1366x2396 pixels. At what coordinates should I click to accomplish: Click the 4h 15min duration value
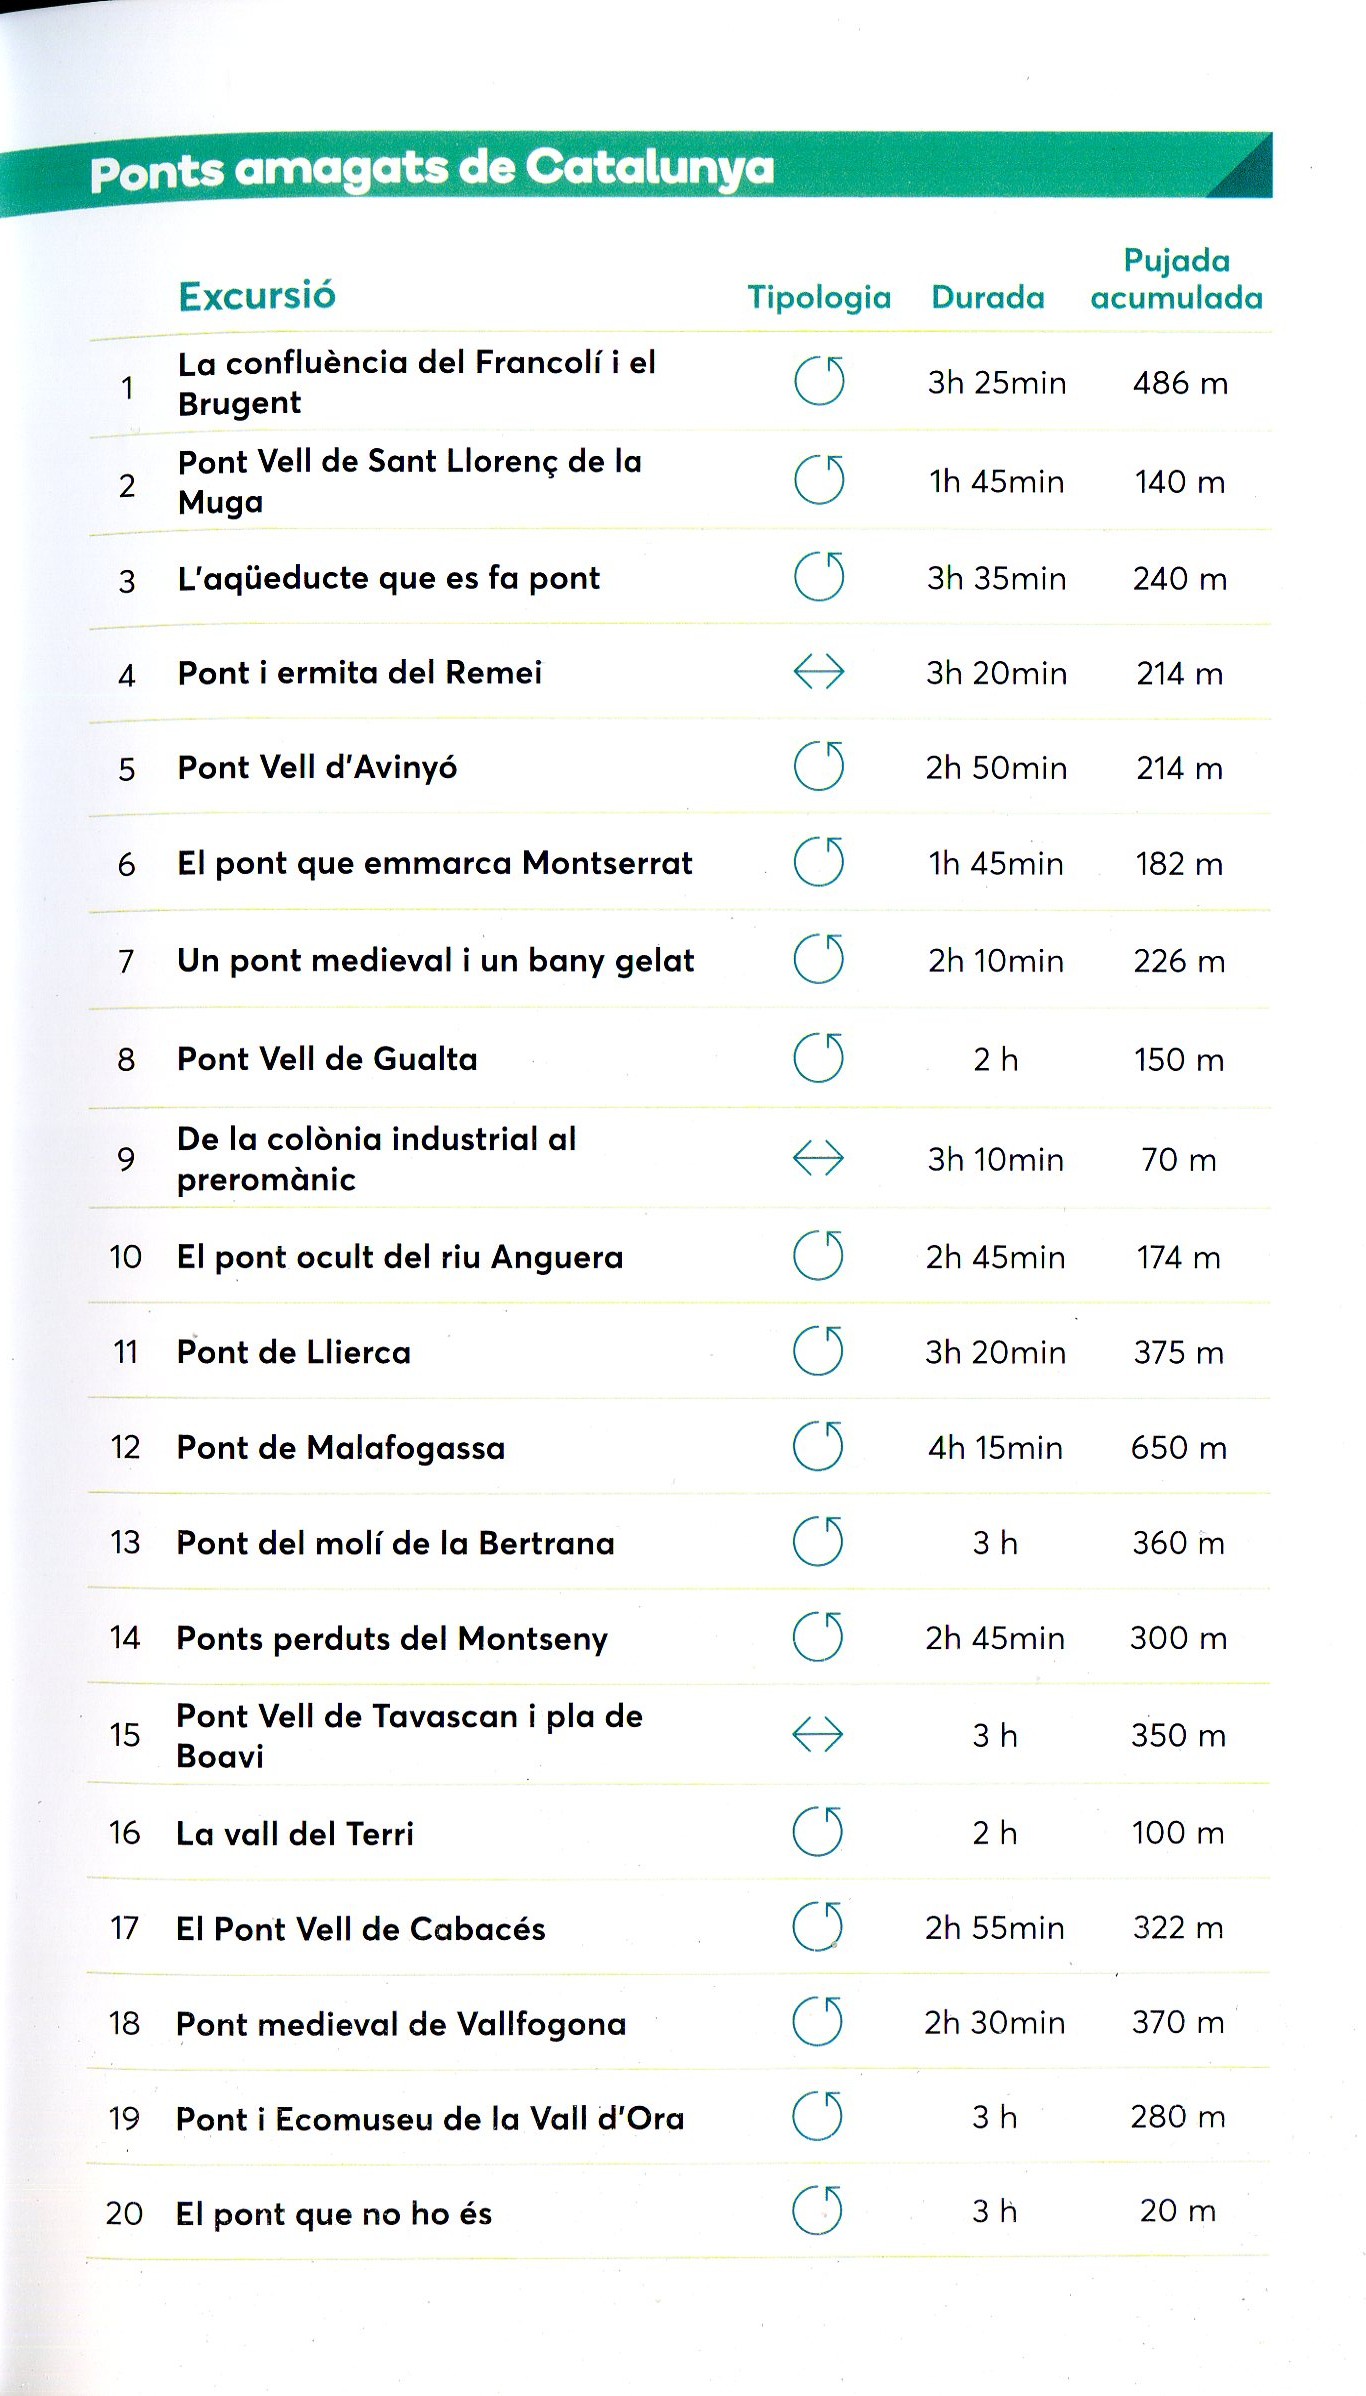coord(996,1448)
